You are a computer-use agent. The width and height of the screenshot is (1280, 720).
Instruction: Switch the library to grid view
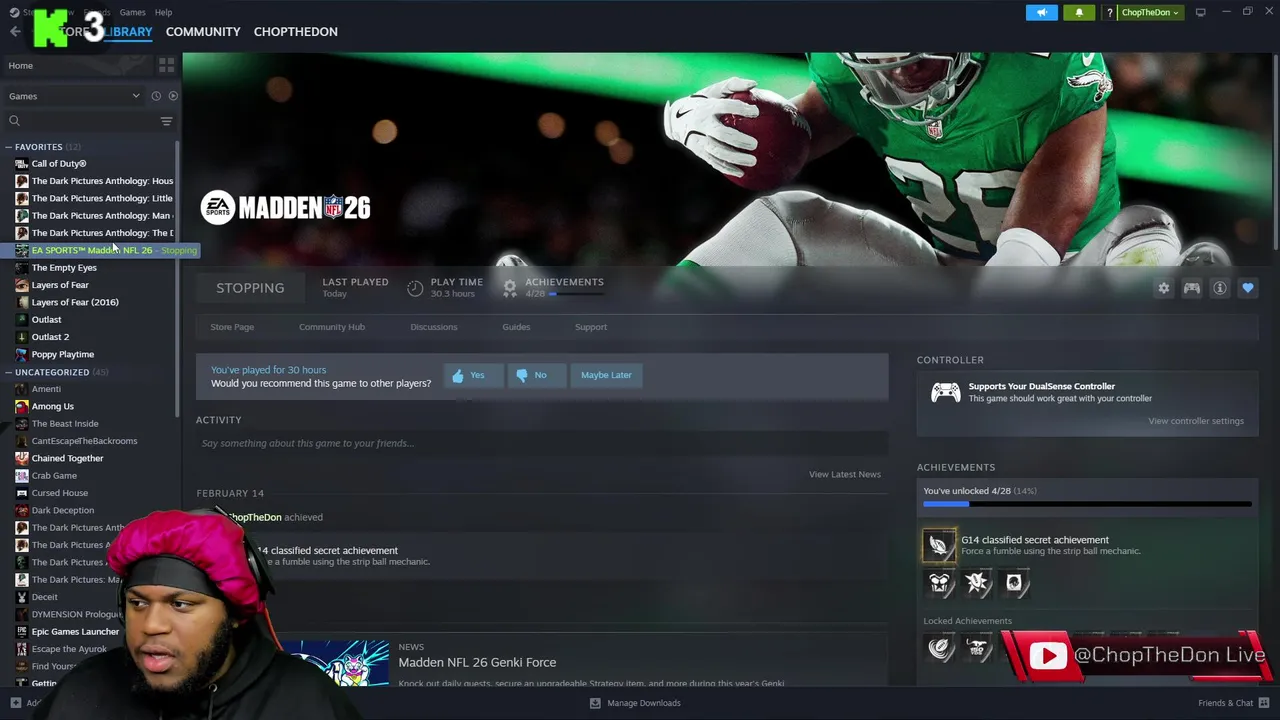pyautogui.click(x=166, y=65)
